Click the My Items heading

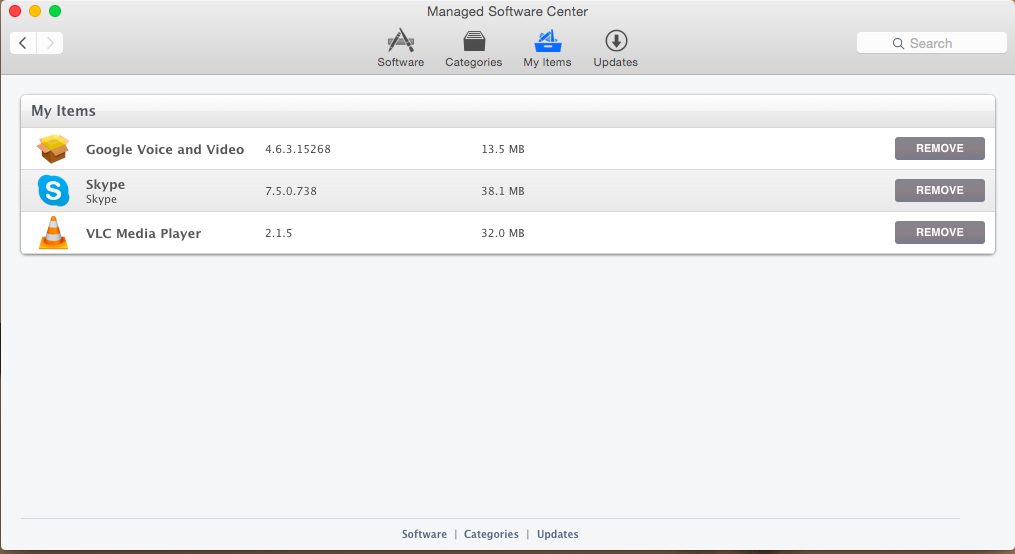pos(63,111)
